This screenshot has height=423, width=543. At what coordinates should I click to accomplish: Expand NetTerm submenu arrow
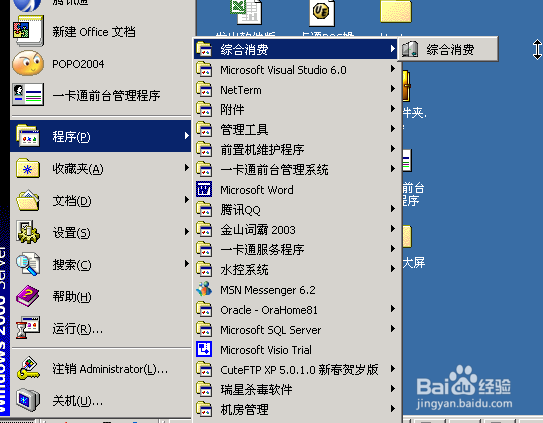pos(393,89)
